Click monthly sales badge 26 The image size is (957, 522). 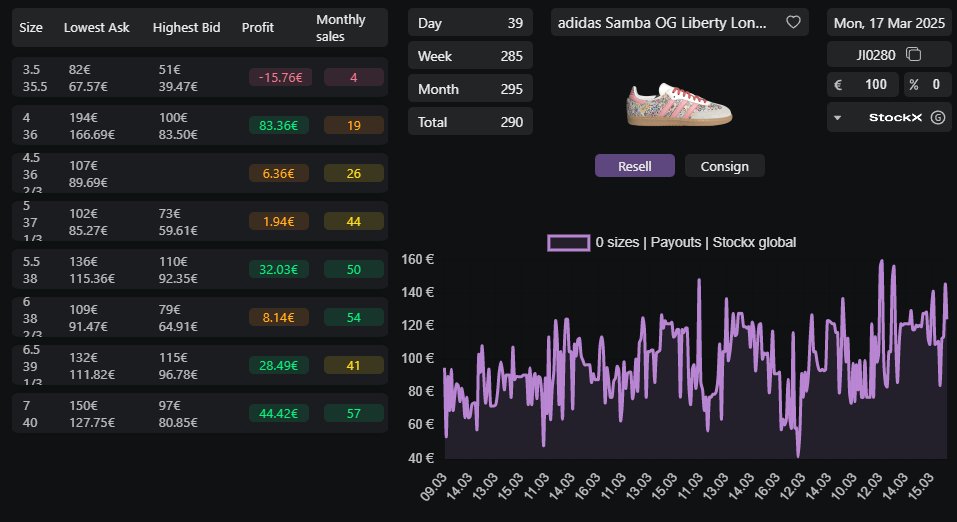353,173
